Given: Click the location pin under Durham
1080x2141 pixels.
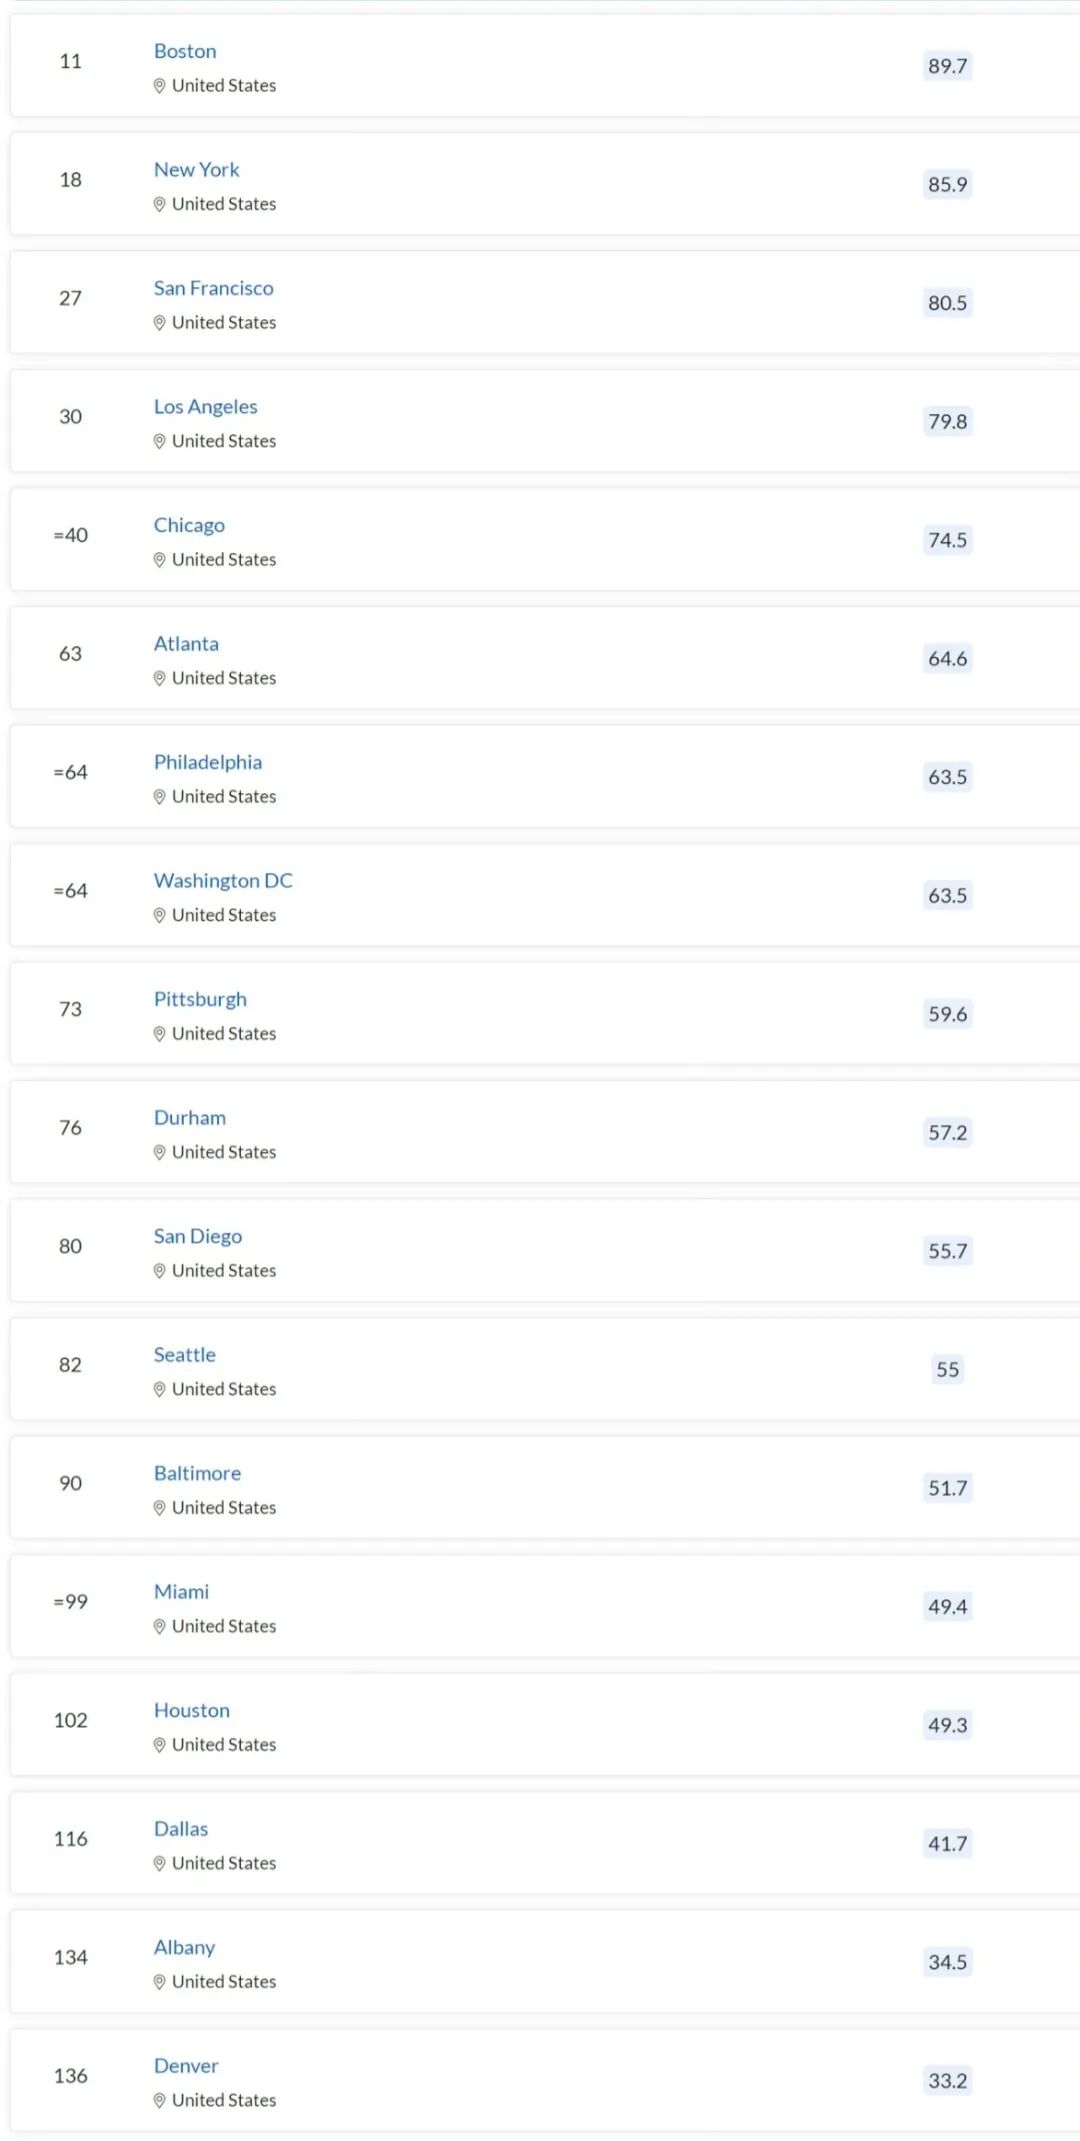Looking at the screenshot, I should coord(159,1153).
